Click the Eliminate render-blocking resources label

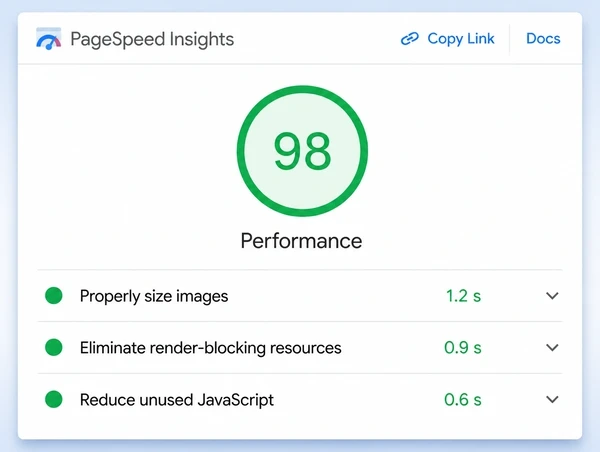pyautogui.click(x=210, y=348)
